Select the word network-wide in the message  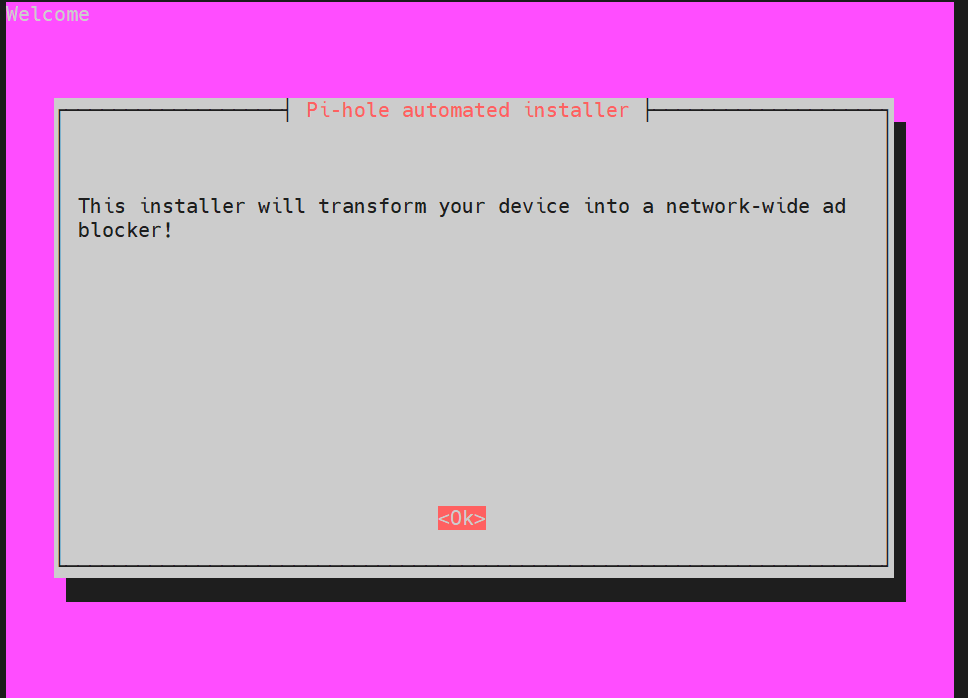click(738, 206)
